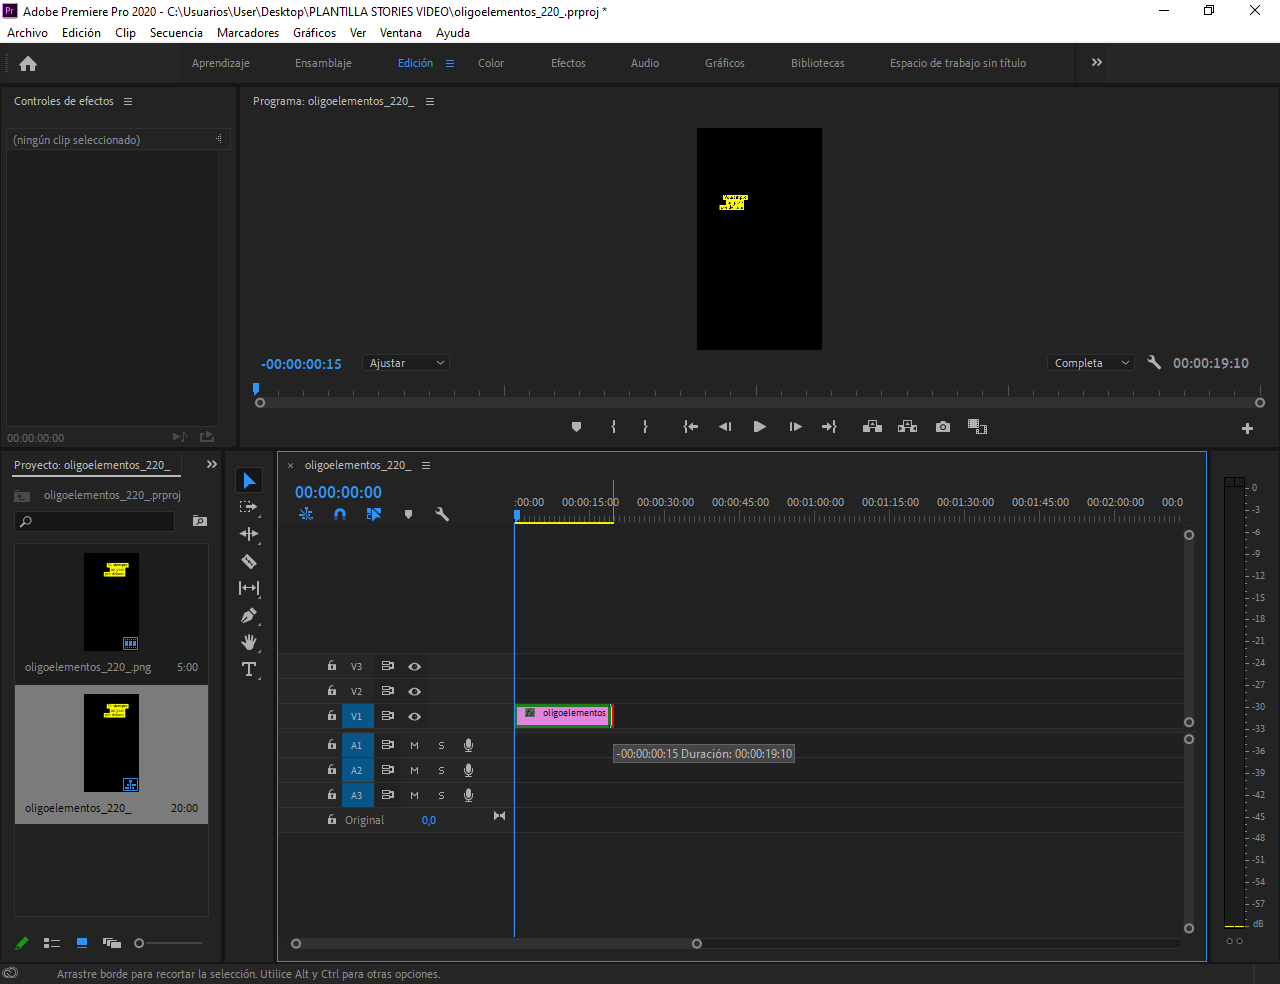This screenshot has height=984, width=1280.
Task: Solo the A2 audio track
Action: pos(441,770)
